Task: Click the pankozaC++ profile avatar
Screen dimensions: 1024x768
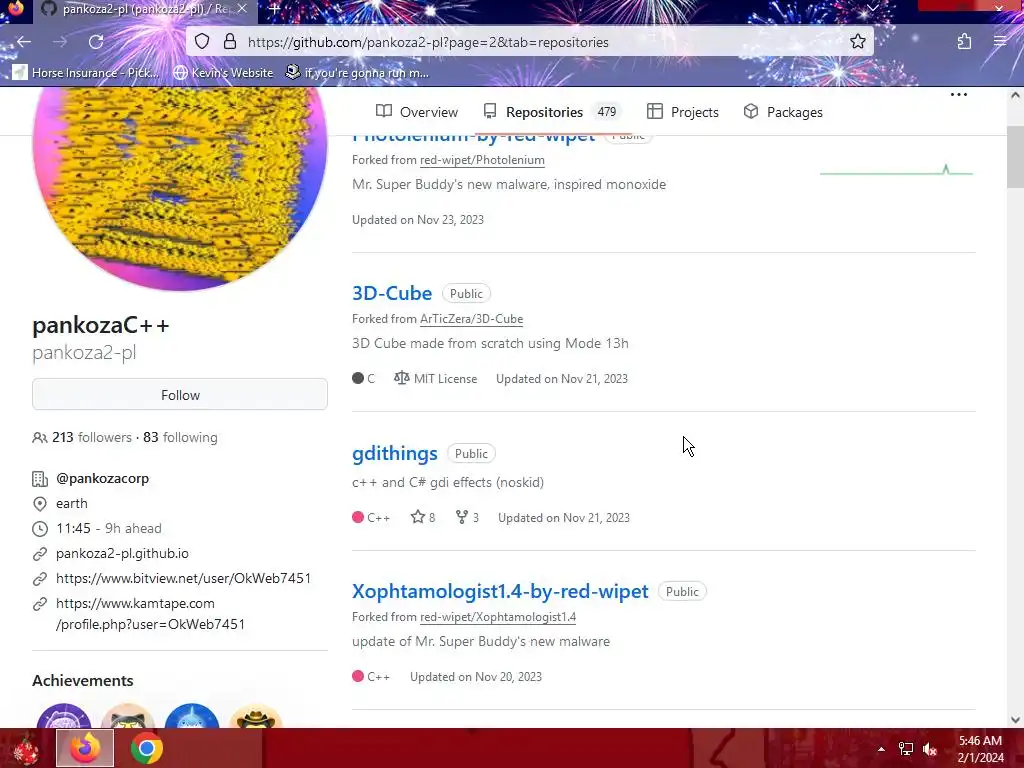Action: (x=180, y=188)
